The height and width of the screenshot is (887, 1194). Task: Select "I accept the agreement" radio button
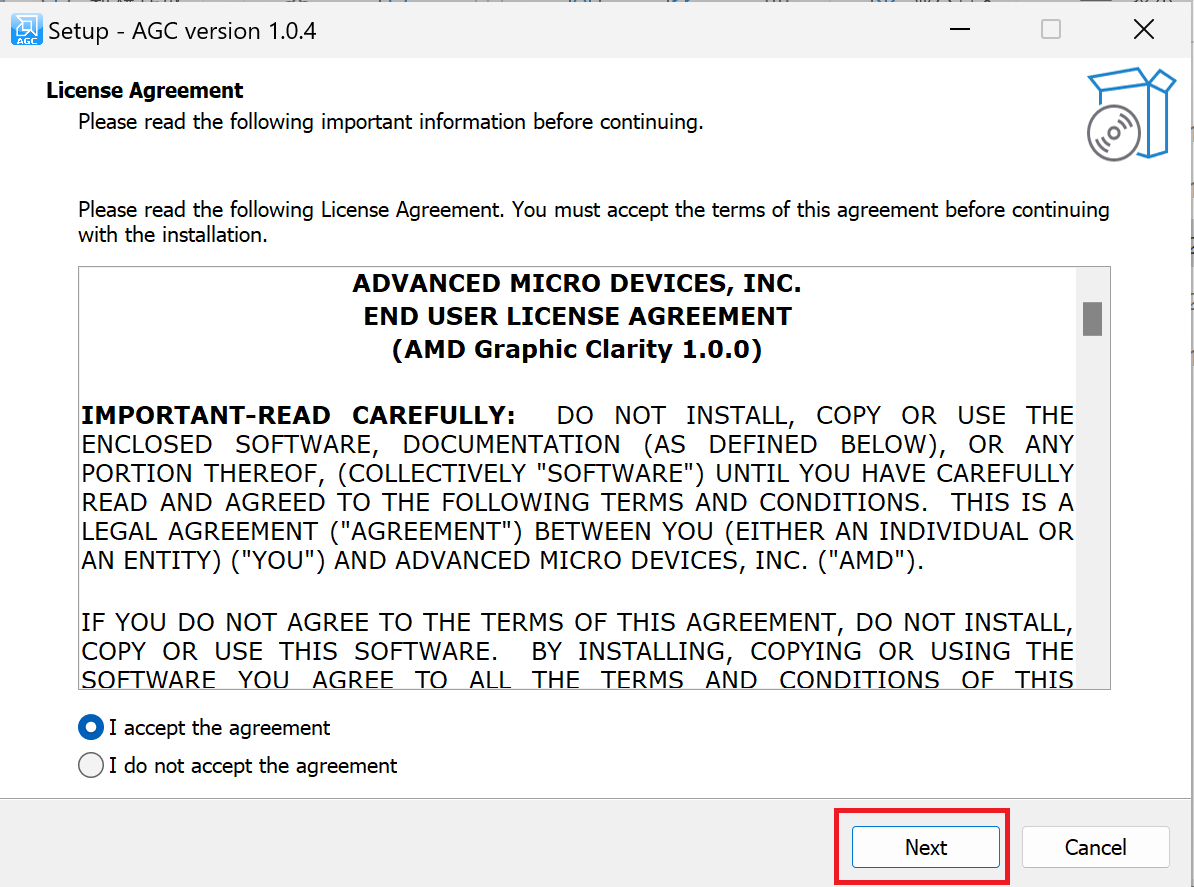91,728
